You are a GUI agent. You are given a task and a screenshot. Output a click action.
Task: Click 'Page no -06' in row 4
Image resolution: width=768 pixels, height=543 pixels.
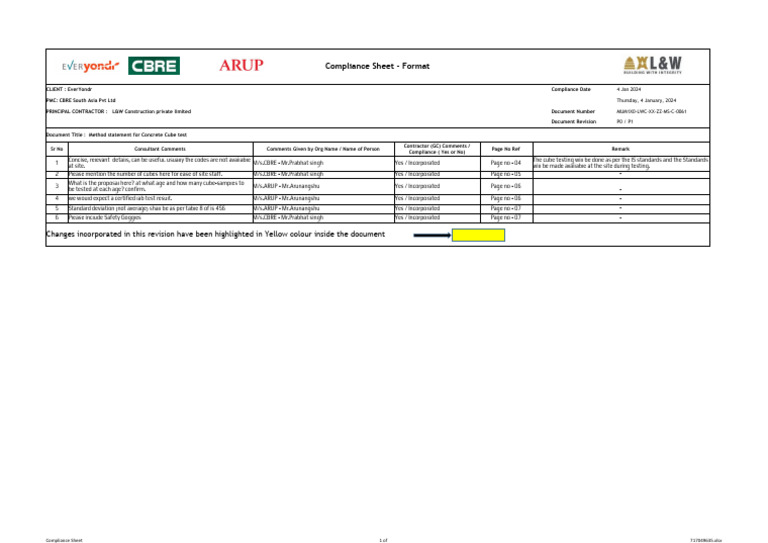pyautogui.click(x=506, y=198)
